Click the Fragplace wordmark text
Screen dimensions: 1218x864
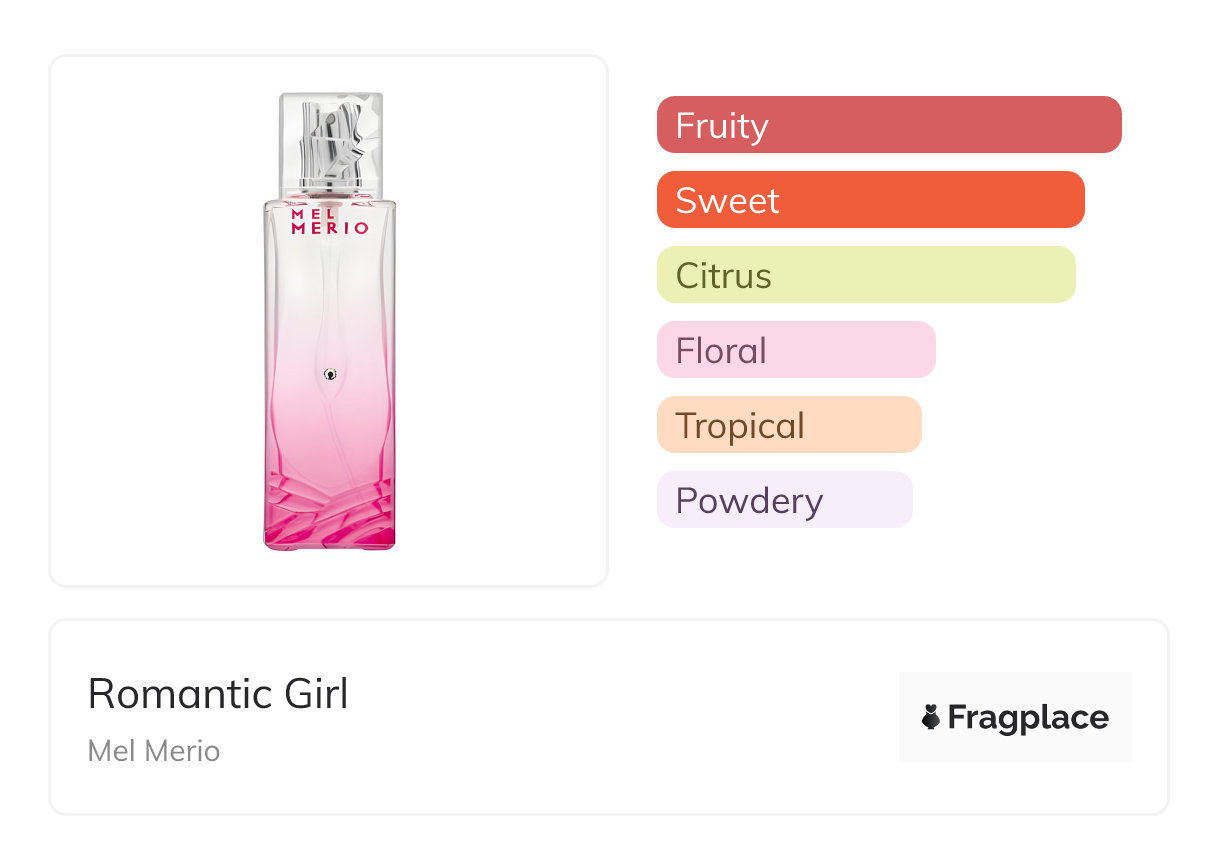click(x=1028, y=717)
